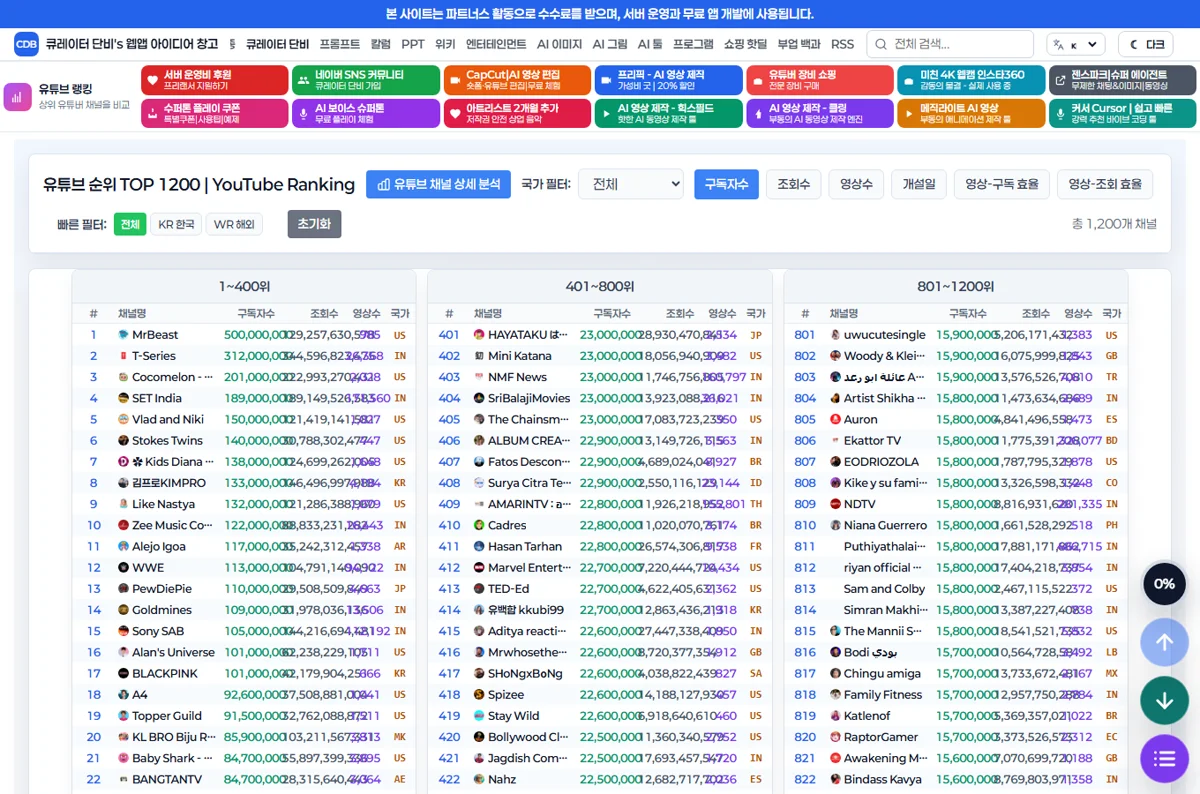
Task: Click the green scroll-down arrow floating button
Action: pyautogui.click(x=1164, y=701)
